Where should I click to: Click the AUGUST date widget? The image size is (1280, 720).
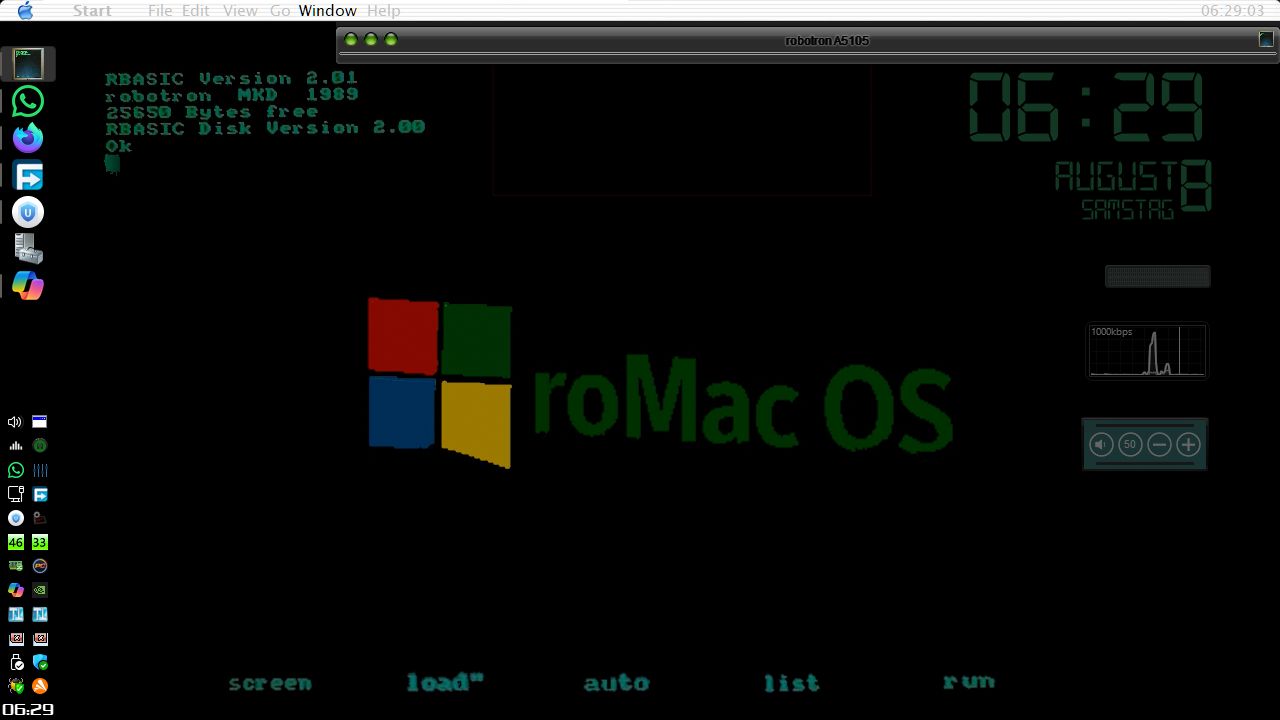(x=1133, y=188)
